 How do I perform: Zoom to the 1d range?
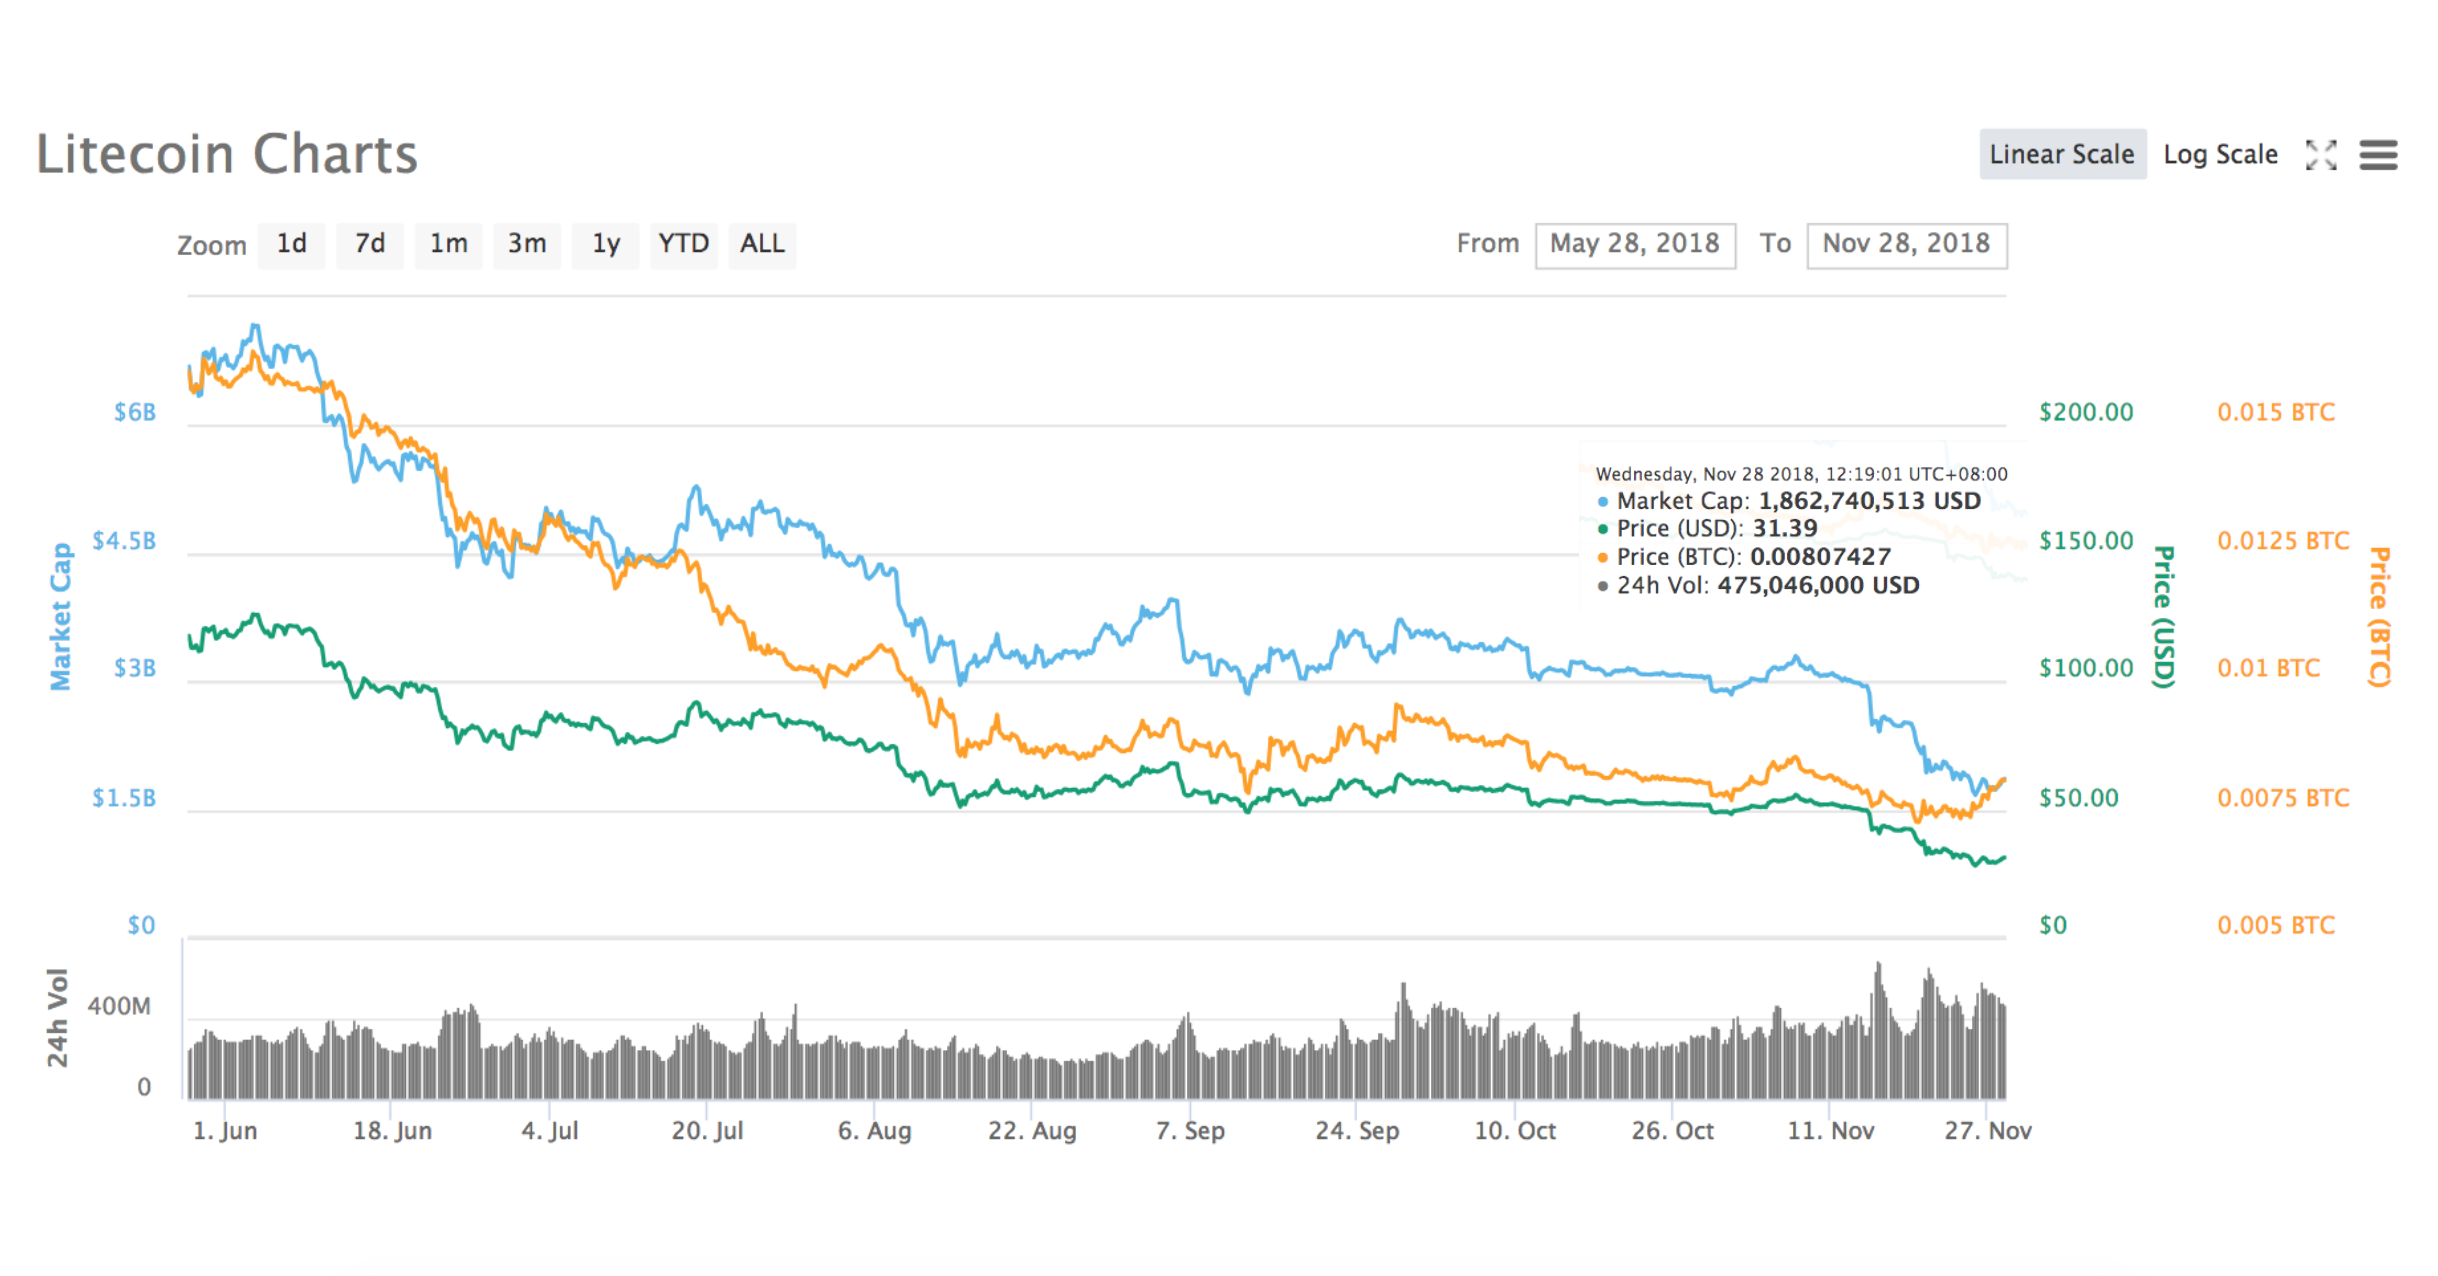coord(291,243)
